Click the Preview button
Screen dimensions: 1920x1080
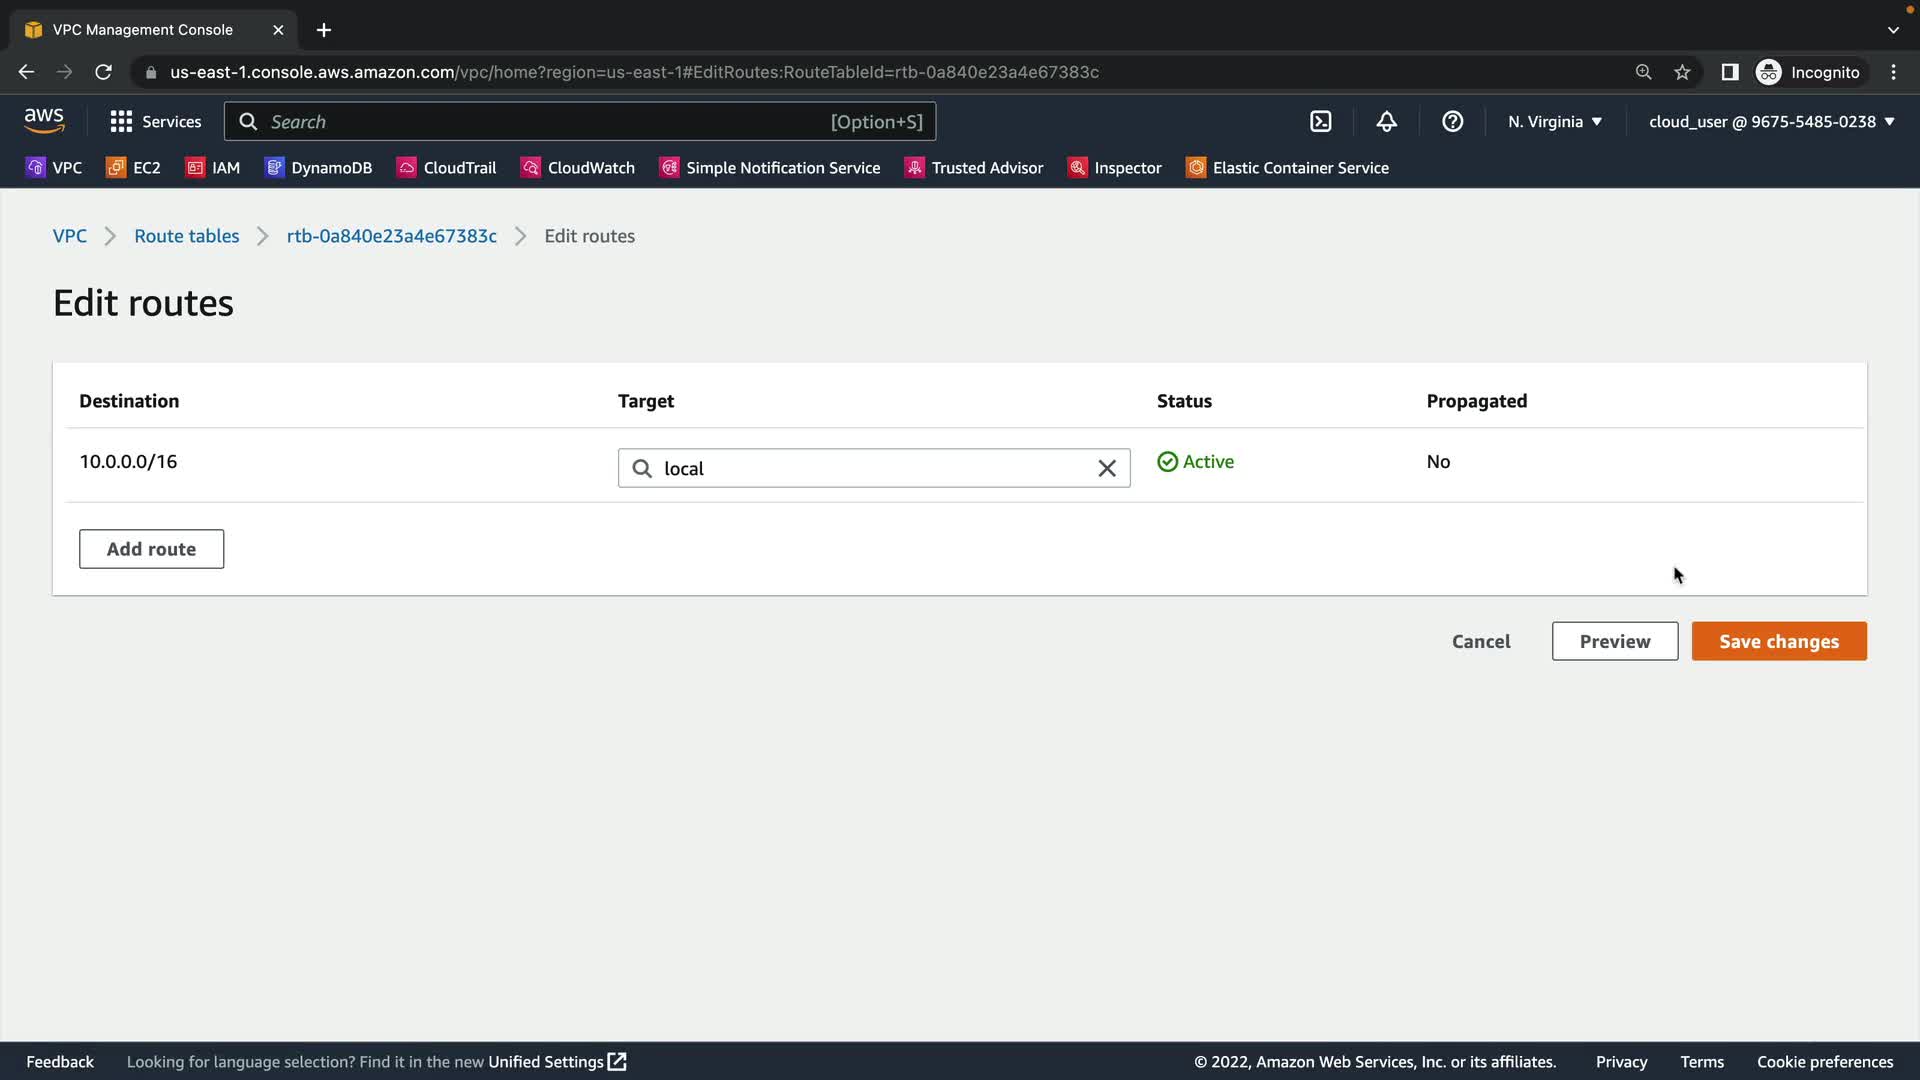click(1614, 642)
